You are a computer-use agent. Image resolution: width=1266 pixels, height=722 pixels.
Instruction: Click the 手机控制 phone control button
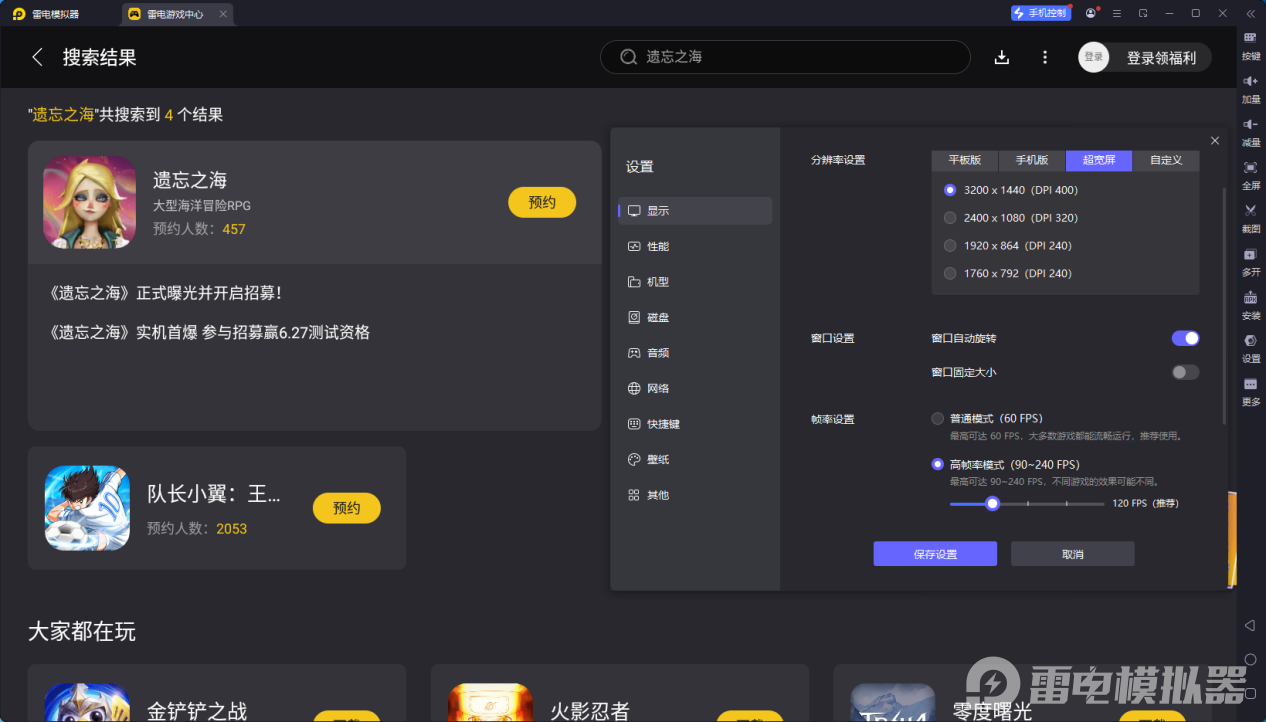tap(1040, 13)
